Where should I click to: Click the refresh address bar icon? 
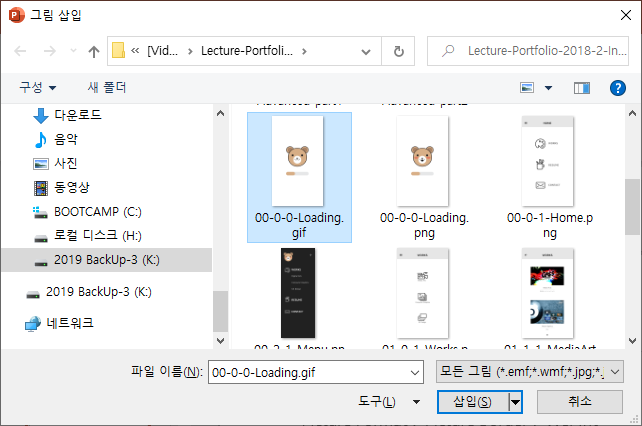[x=398, y=51]
